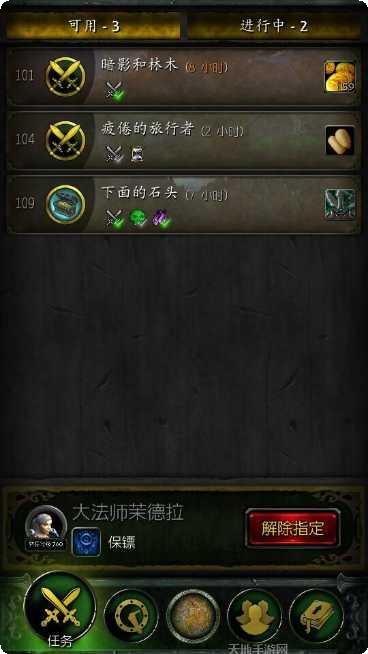Switch to the 可用 - 3 tab
The height and width of the screenshot is (654, 368).
(x=93, y=26)
